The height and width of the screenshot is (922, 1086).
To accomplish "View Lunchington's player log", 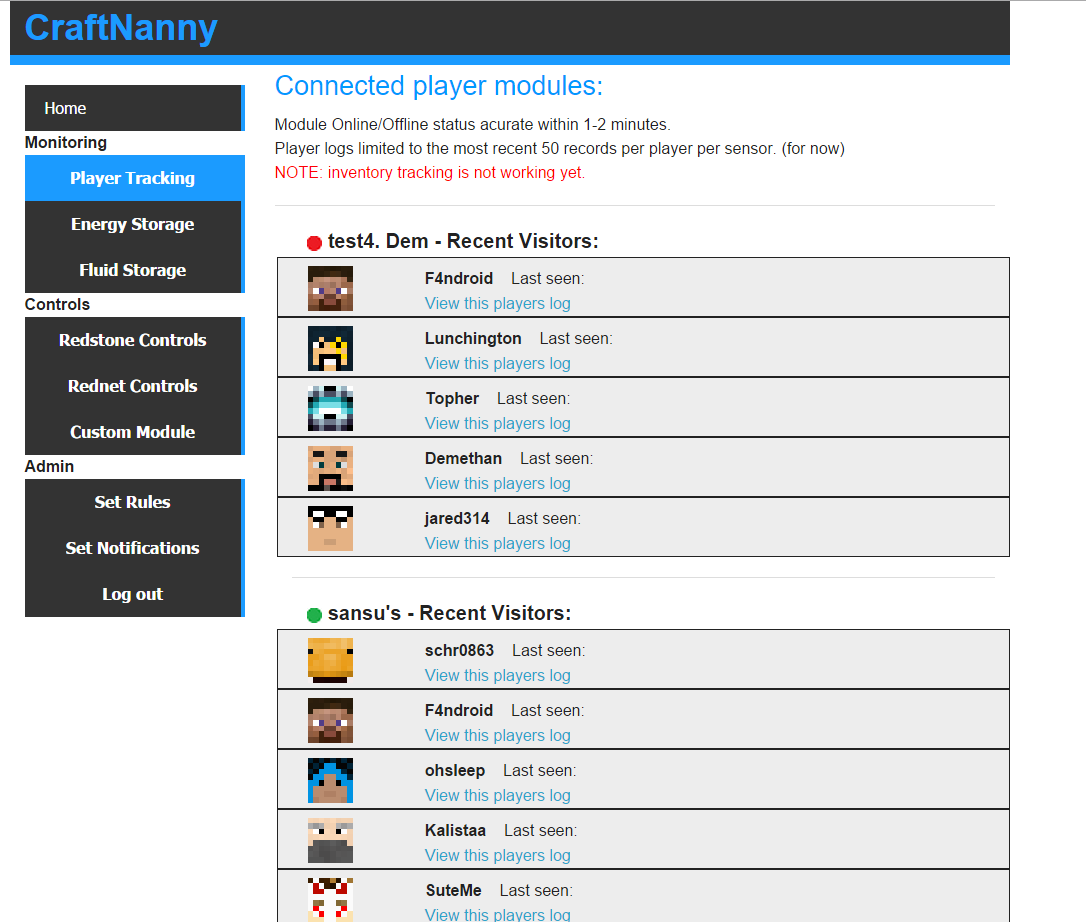I will [x=497, y=364].
